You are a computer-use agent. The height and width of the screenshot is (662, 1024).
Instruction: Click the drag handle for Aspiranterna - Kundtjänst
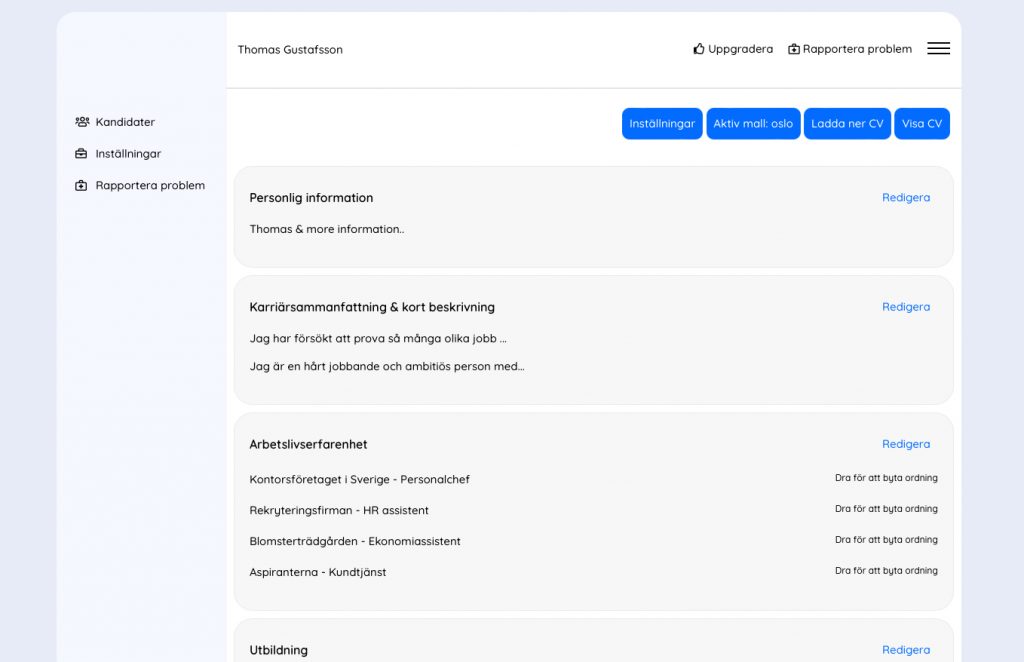tap(886, 571)
